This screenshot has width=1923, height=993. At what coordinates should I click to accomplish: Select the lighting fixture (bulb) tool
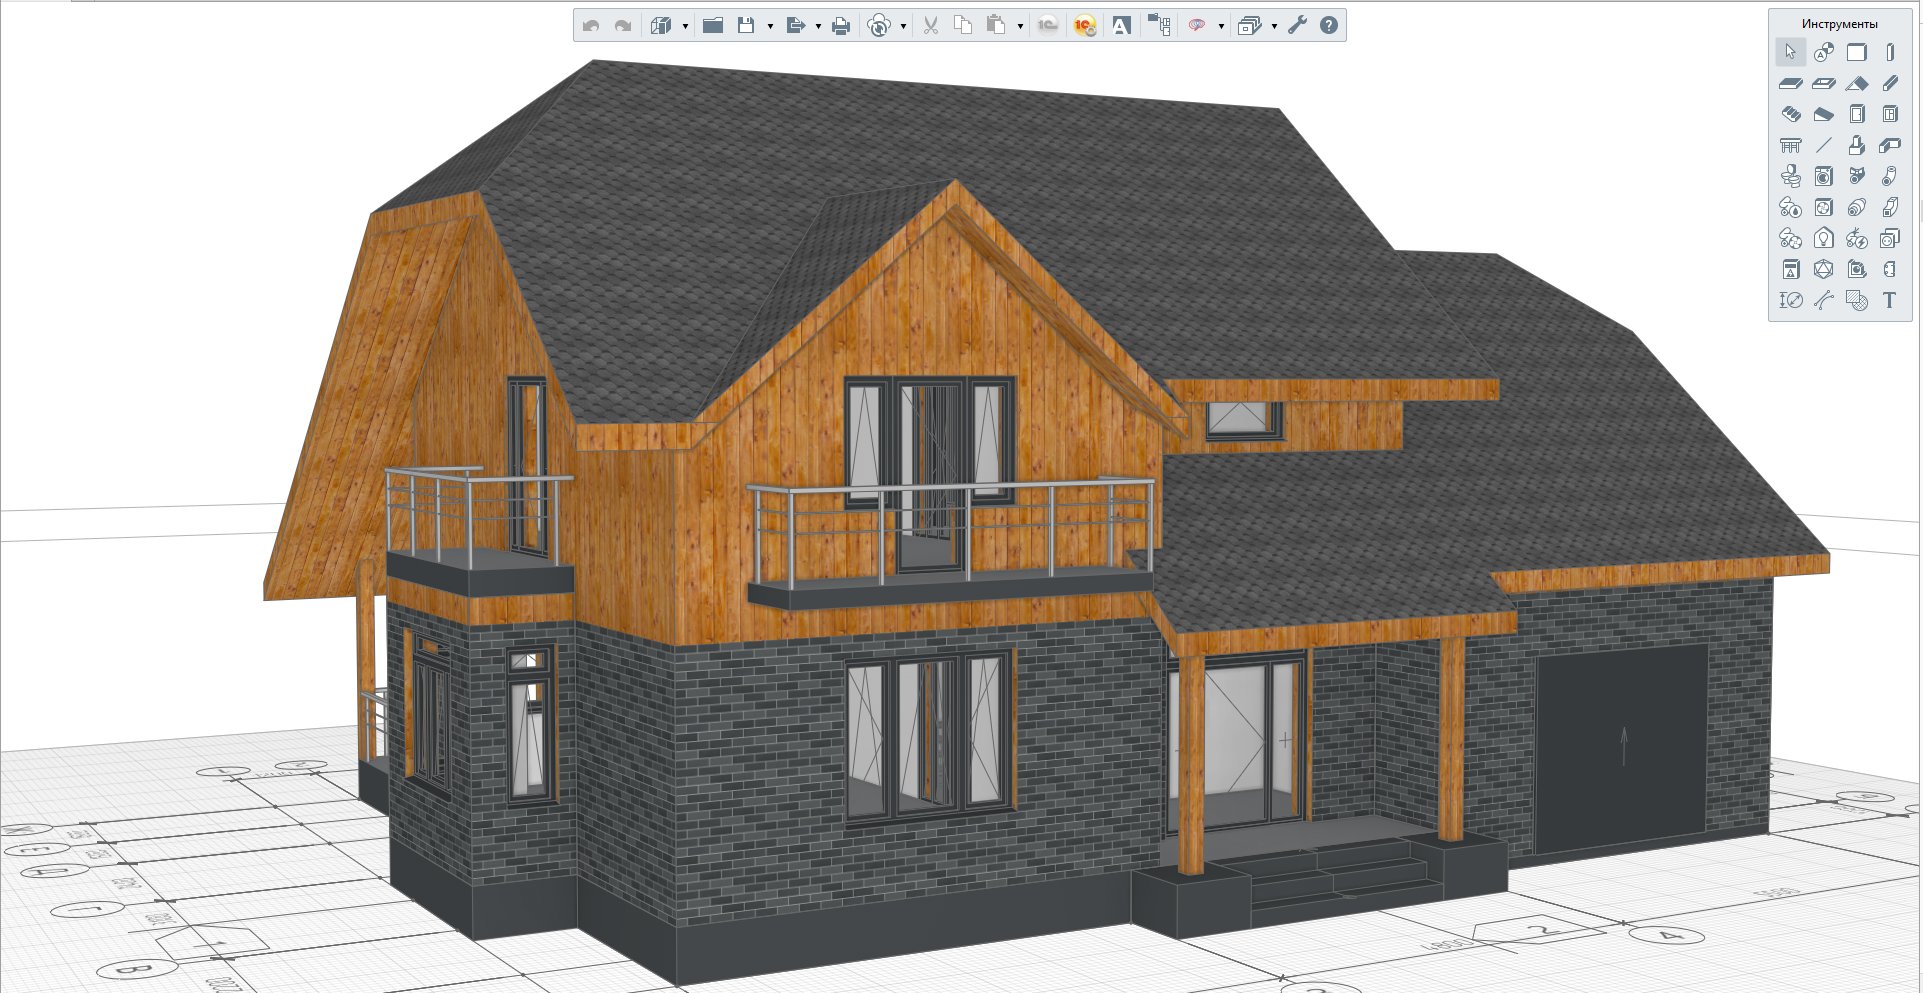[x=1823, y=239]
